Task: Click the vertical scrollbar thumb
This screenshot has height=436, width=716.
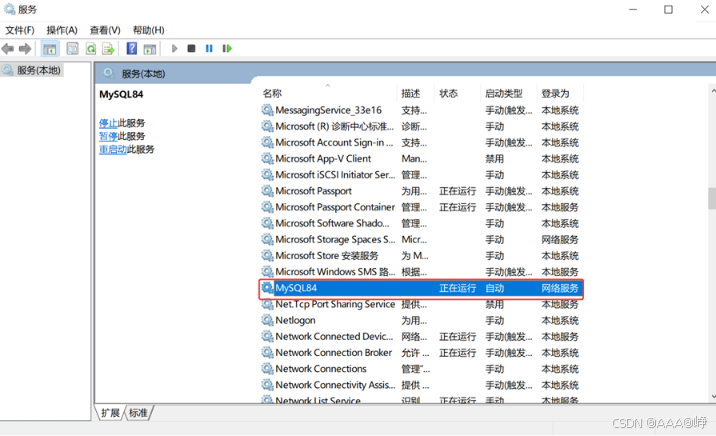Action: pyautogui.click(x=712, y=198)
